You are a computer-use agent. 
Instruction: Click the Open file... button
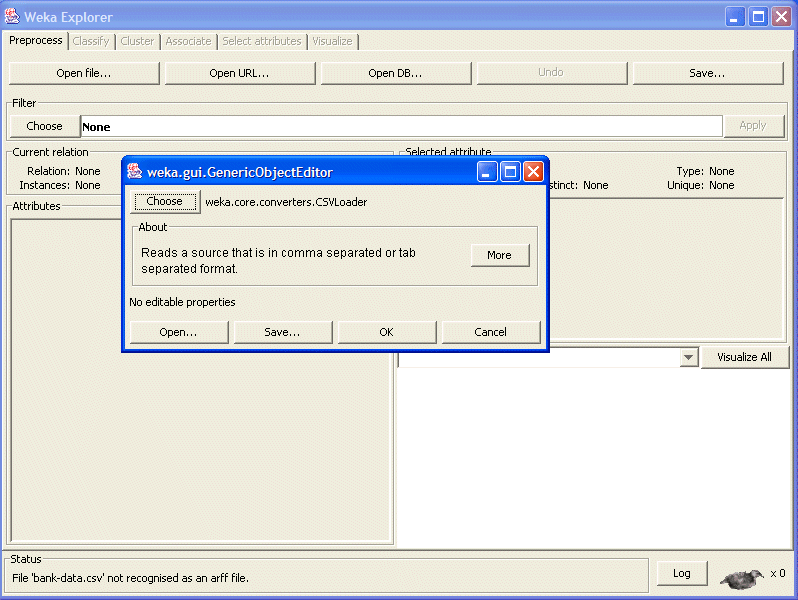point(84,73)
